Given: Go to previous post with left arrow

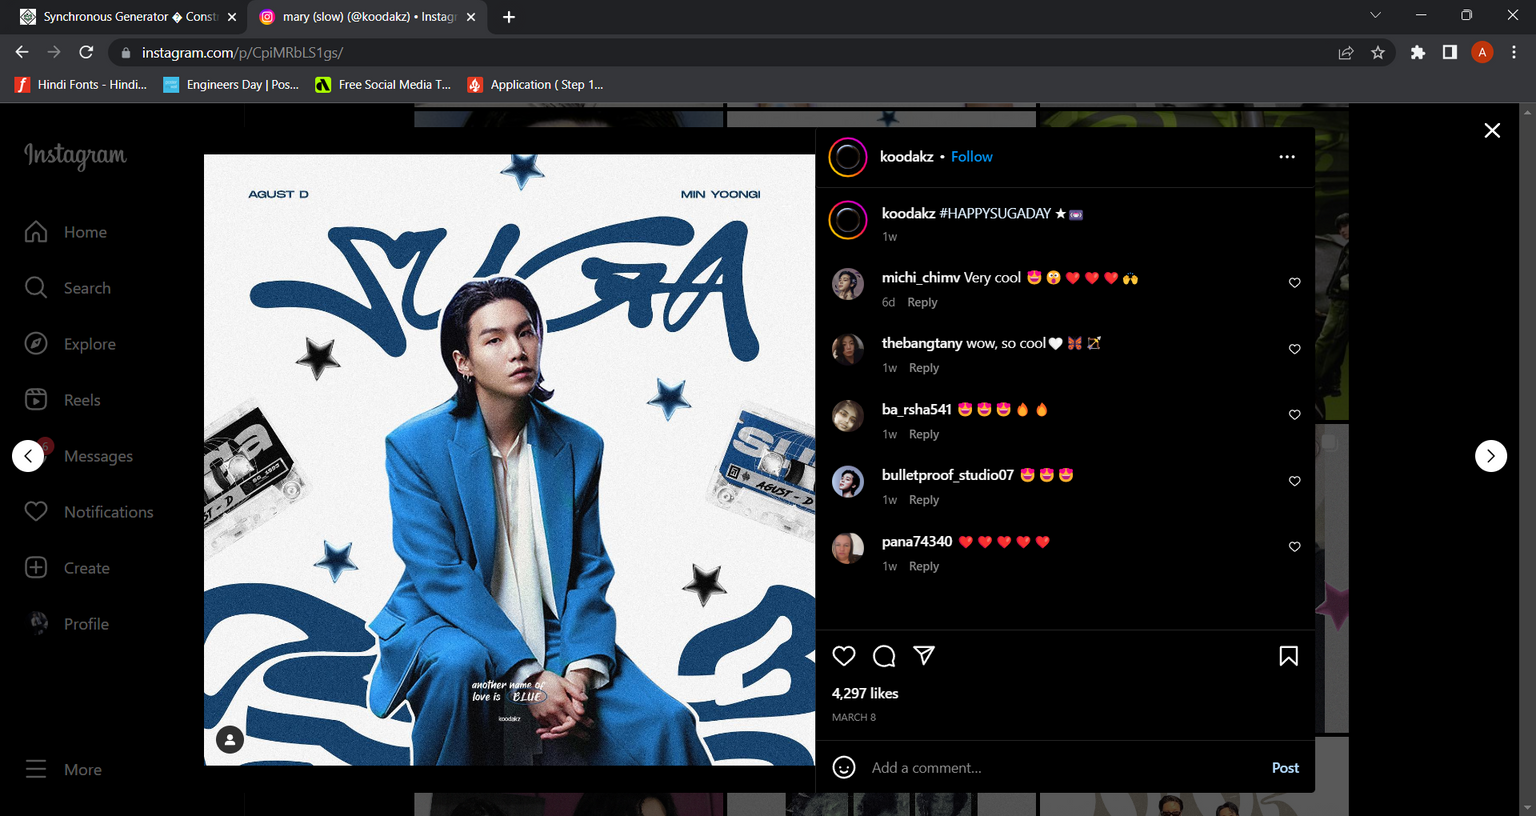Looking at the screenshot, I should click(28, 456).
